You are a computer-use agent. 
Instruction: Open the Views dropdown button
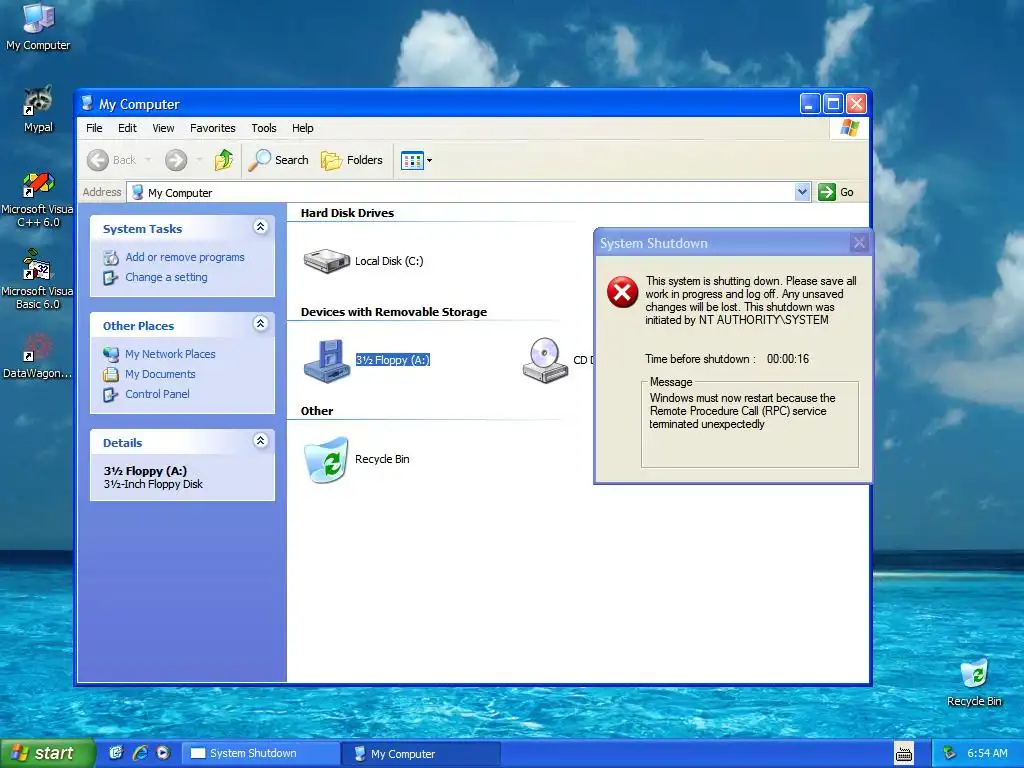click(416, 160)
